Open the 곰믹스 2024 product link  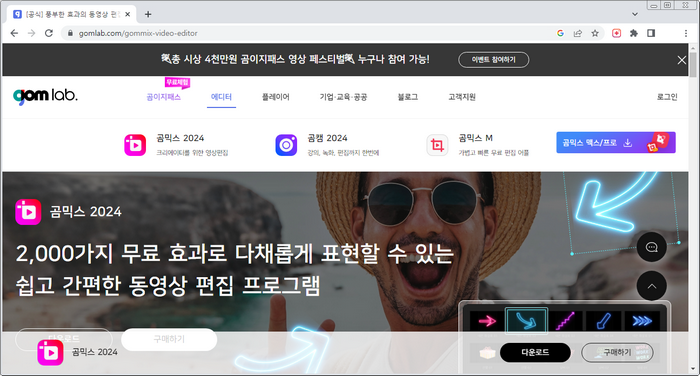click(180, 138)
